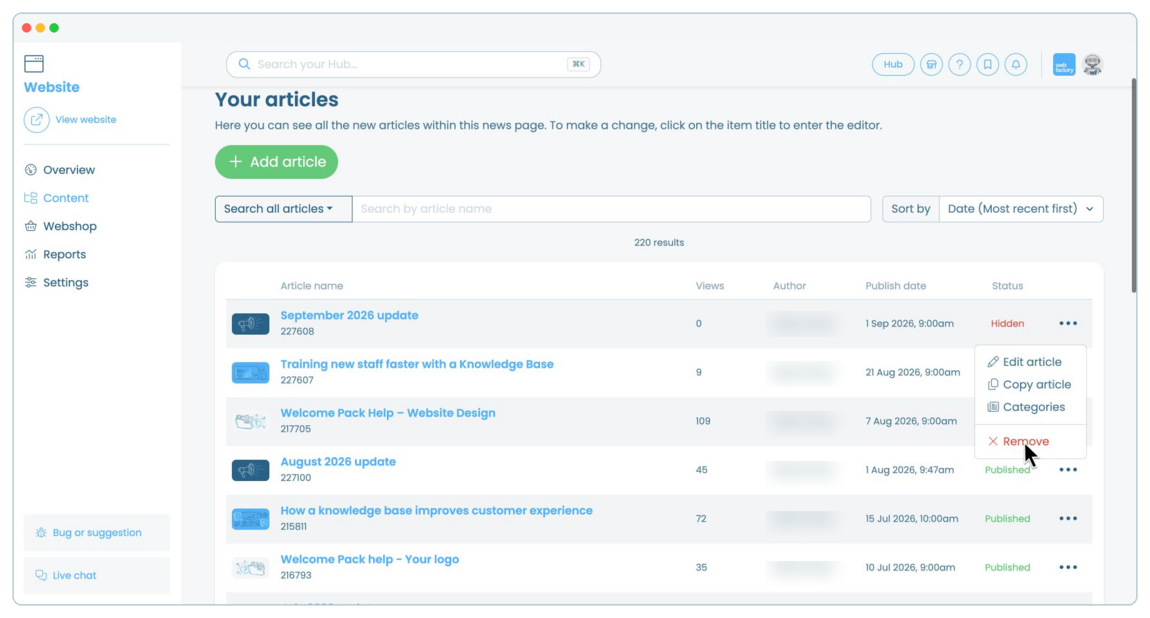Screen dimensions: 1150x618
Task: Open the View website link
Action: point(86,119)
